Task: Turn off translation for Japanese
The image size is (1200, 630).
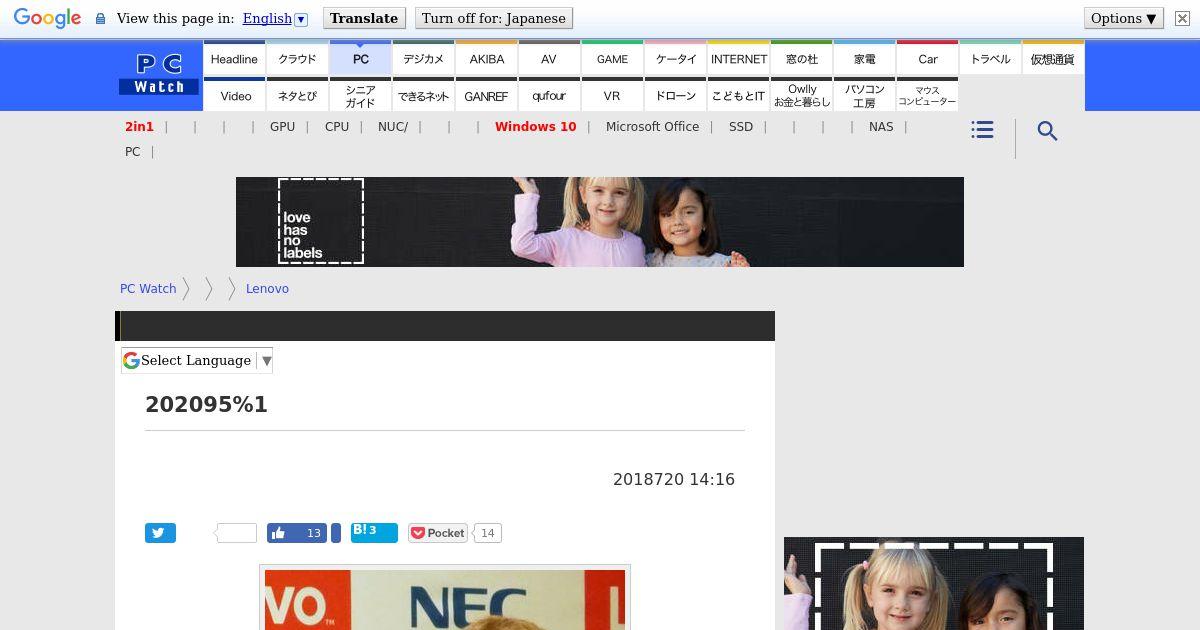Action: pos(494,18)
